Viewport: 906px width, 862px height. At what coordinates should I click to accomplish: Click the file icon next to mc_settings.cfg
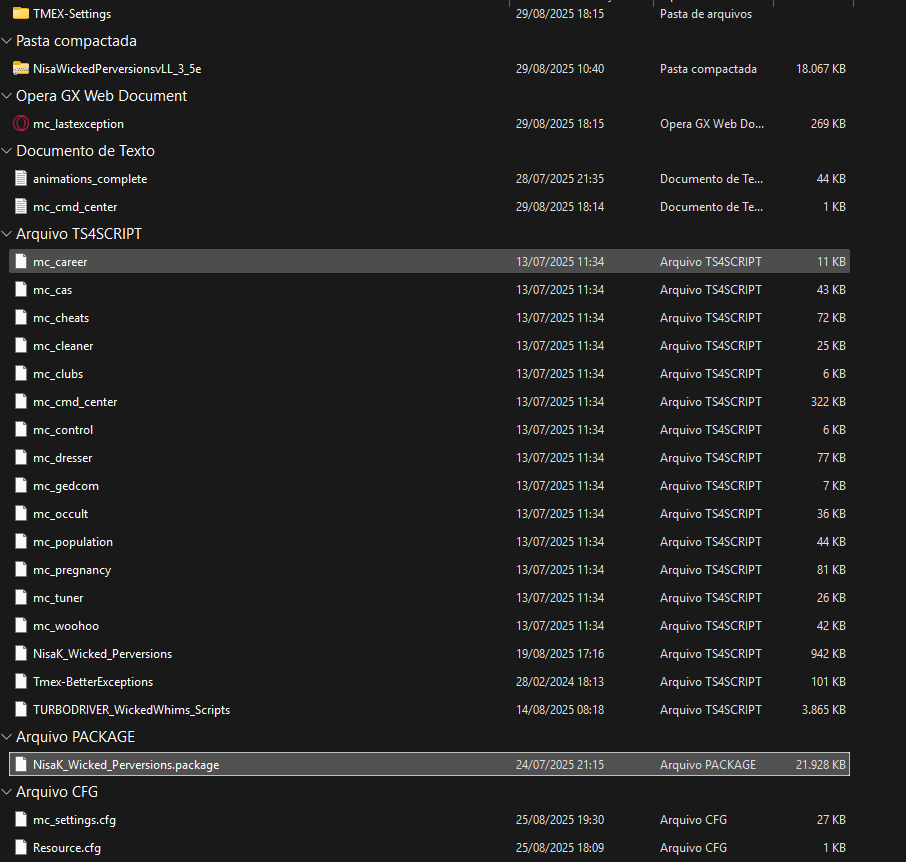pyautogui.click(x=21, y=819)
